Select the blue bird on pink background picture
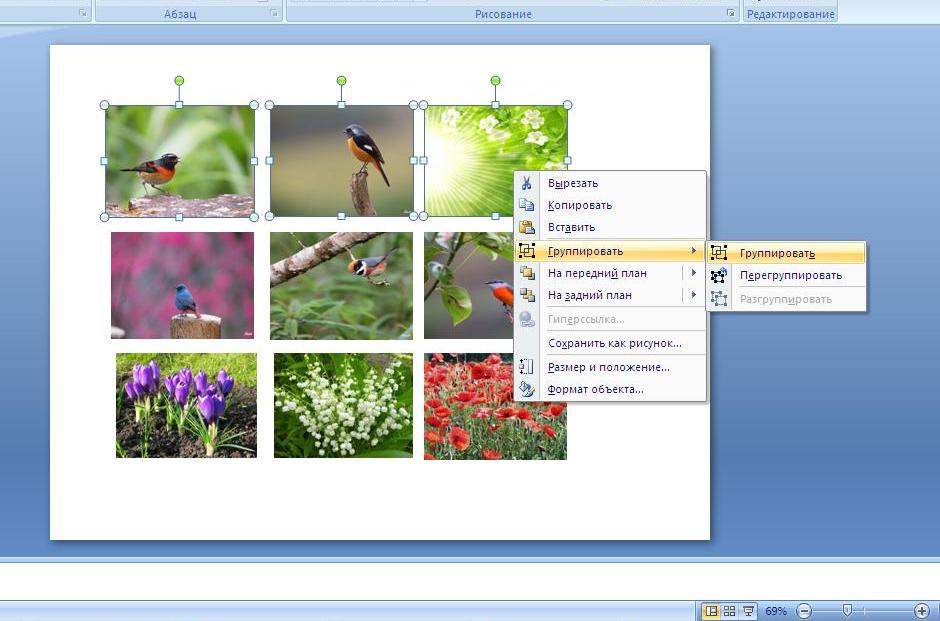The image size is (940, 621). [x=182, y=285]
